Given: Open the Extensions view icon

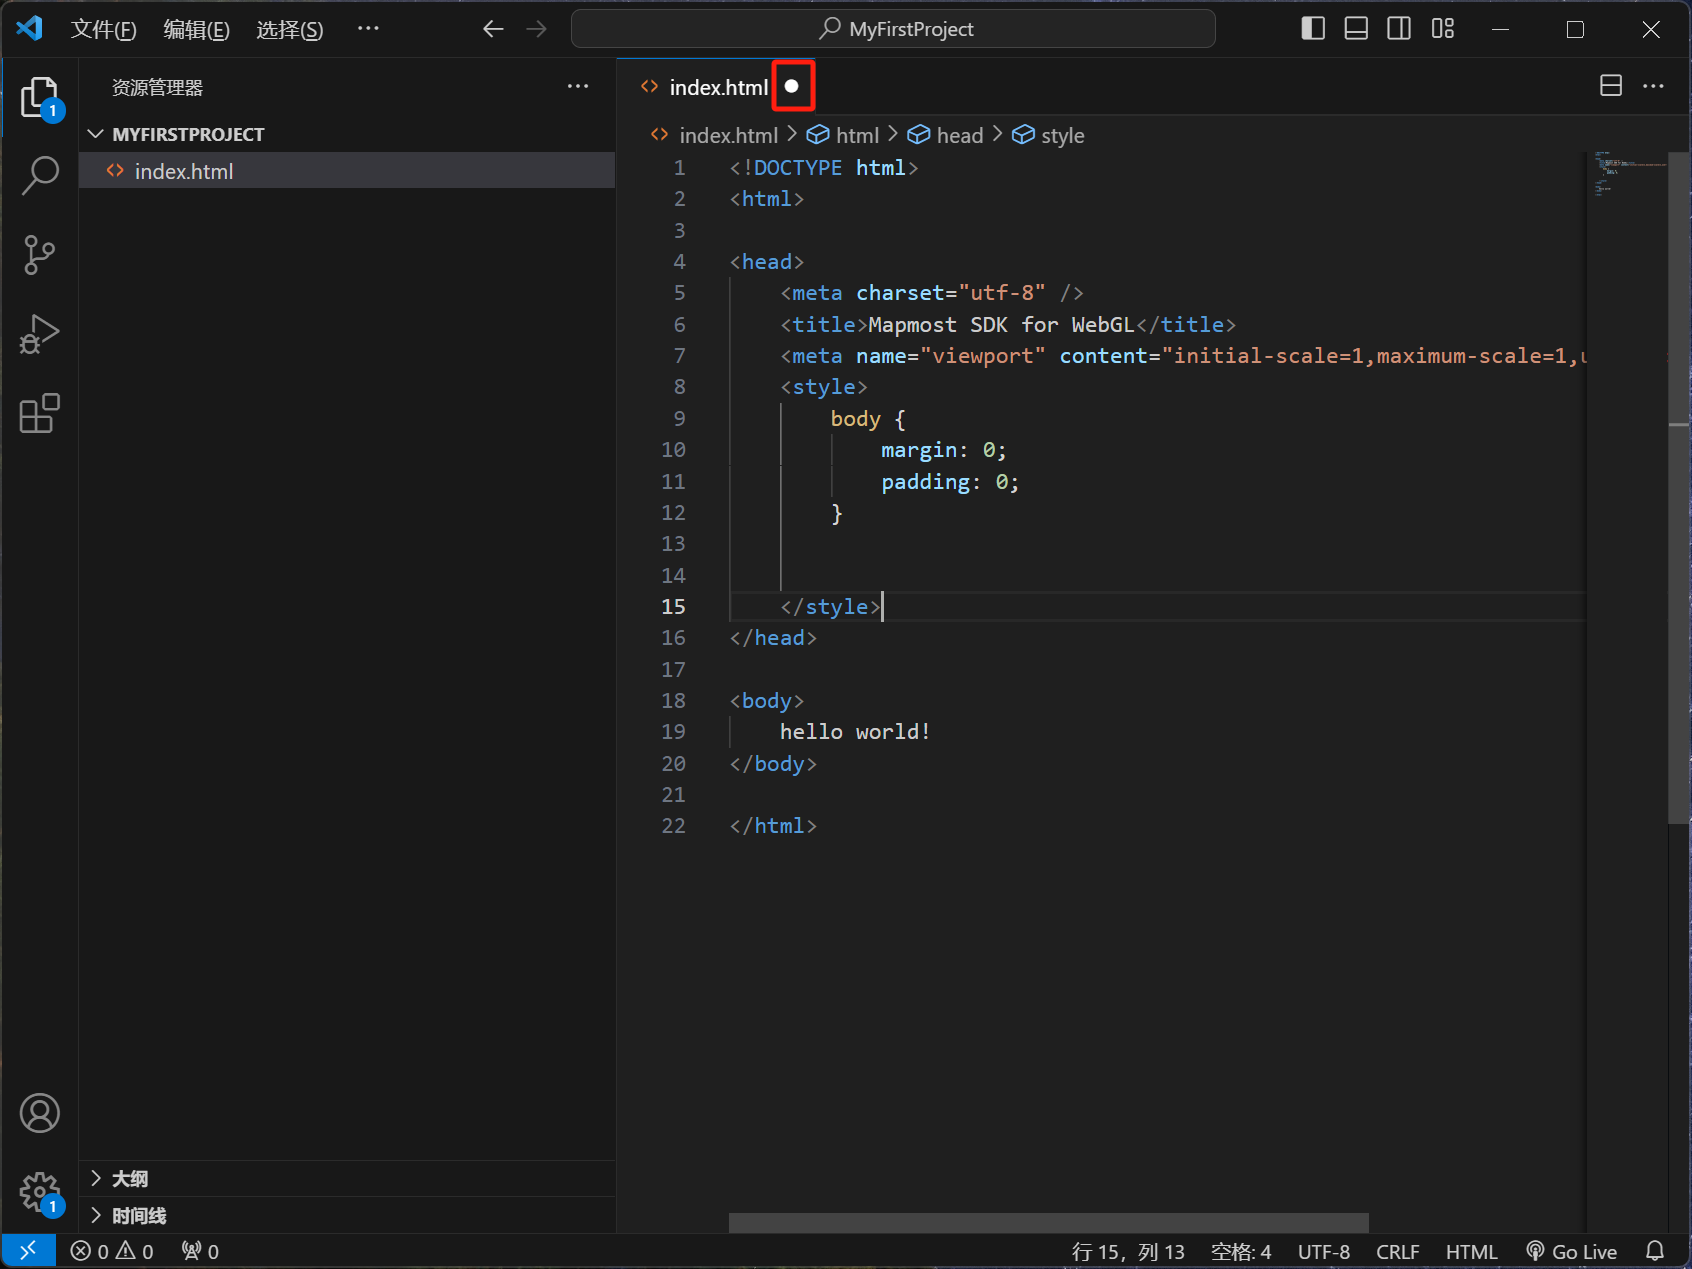Looking at the screenshot, I should pyautogui.click(x=40, y=413).
